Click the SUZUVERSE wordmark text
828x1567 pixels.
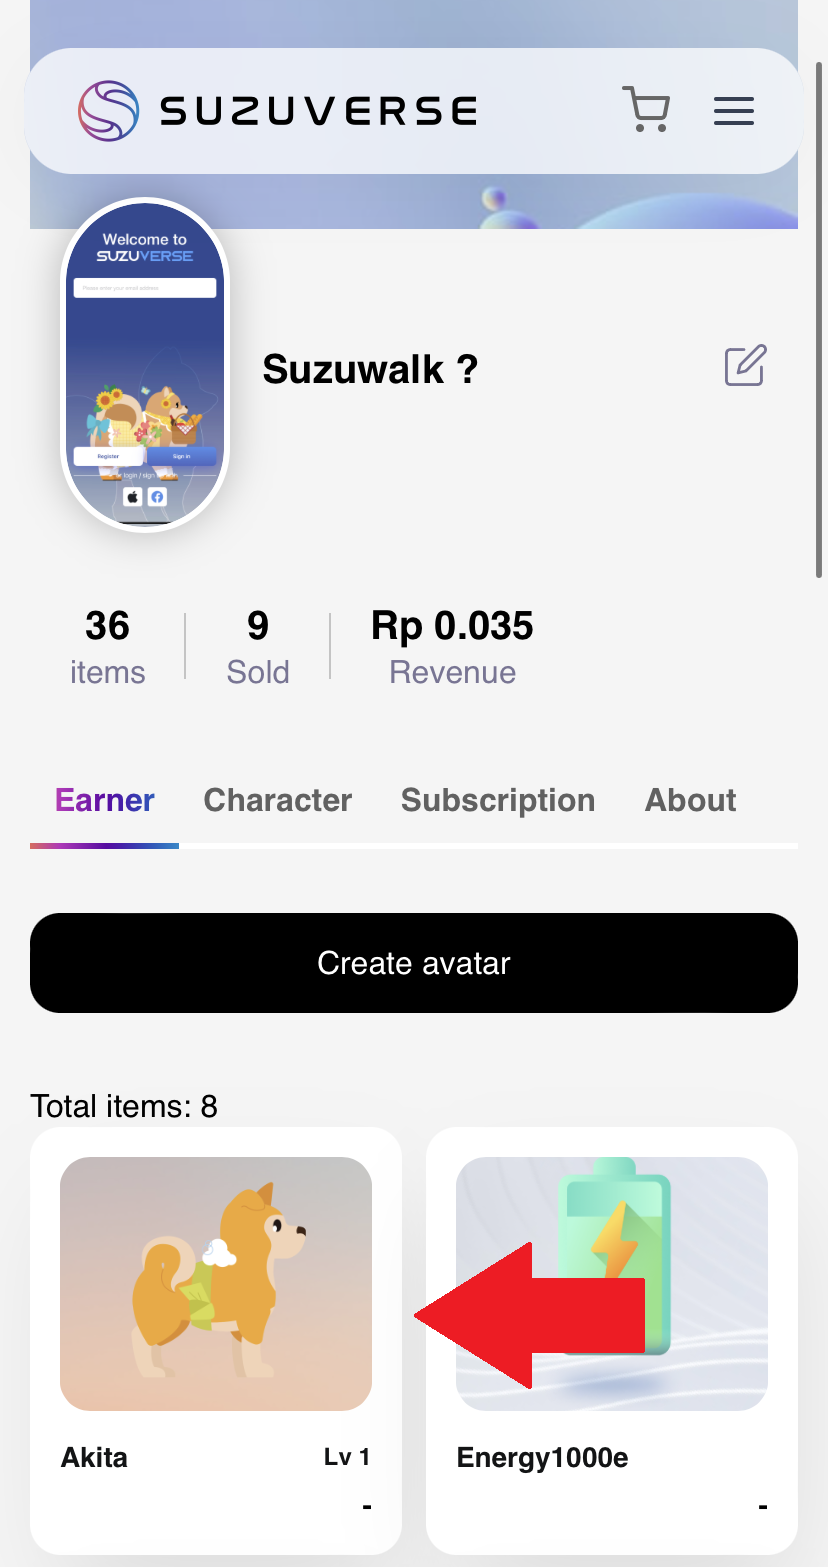tap(318, 111)
